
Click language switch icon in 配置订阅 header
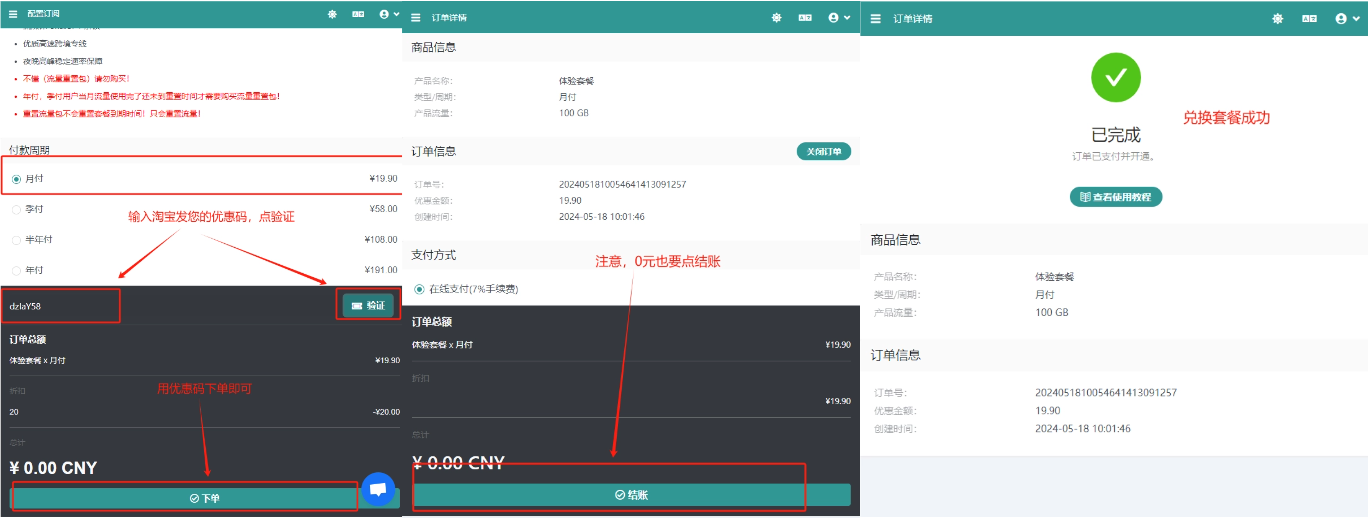coord(359,15)
